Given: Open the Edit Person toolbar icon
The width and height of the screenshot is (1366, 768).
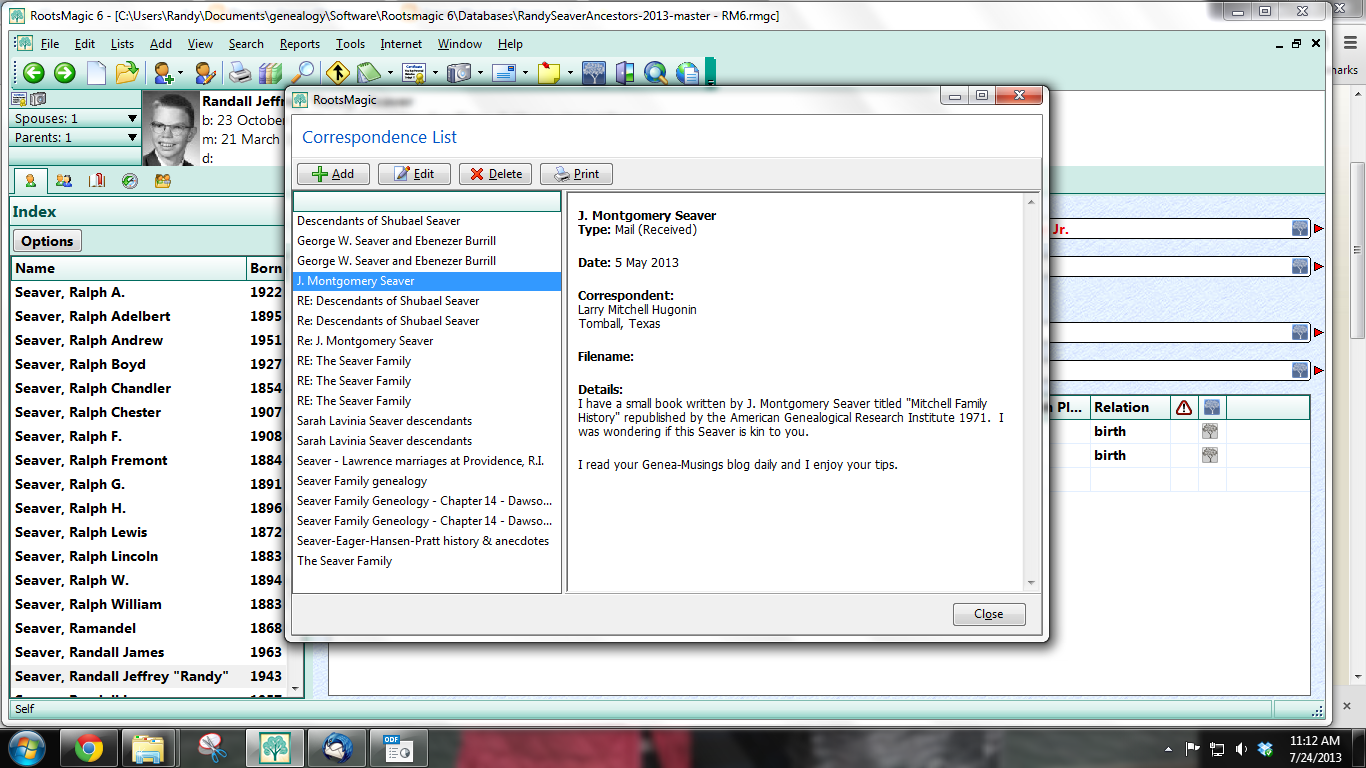Looking at the screenshot, I should tap(206, 72).
